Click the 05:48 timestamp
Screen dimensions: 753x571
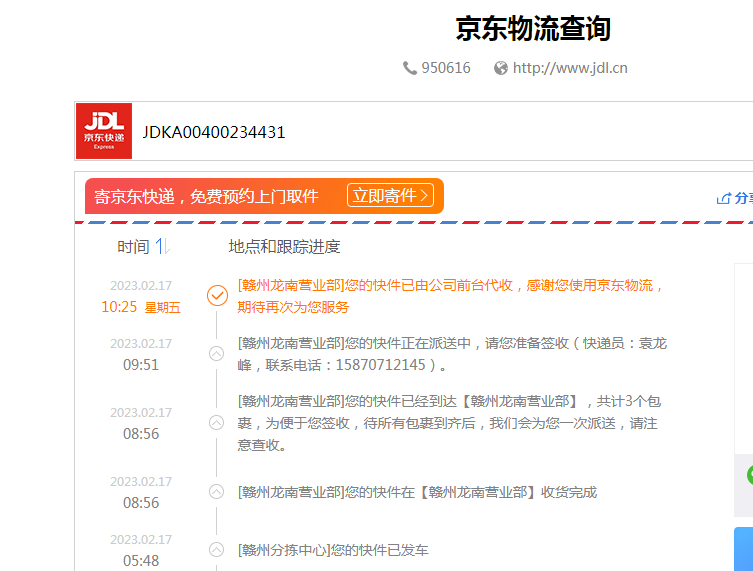tap(141, 560)
